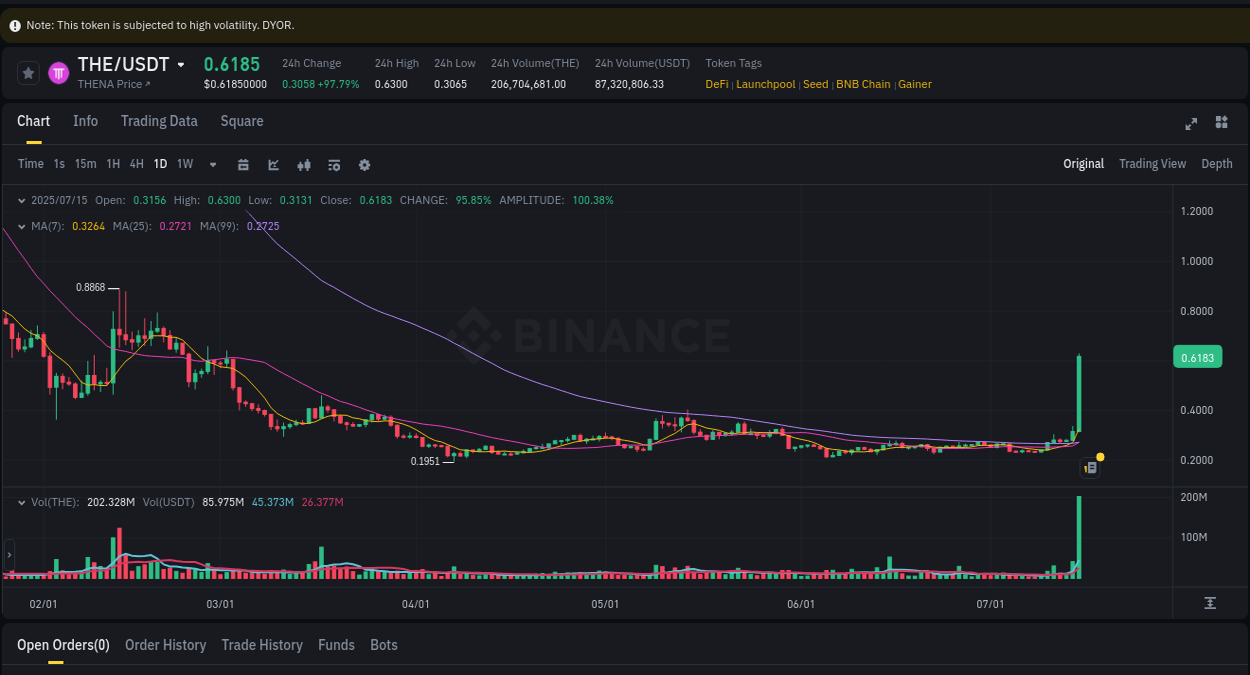Open the additional timeframe dropdown arrow

[212, 164]
